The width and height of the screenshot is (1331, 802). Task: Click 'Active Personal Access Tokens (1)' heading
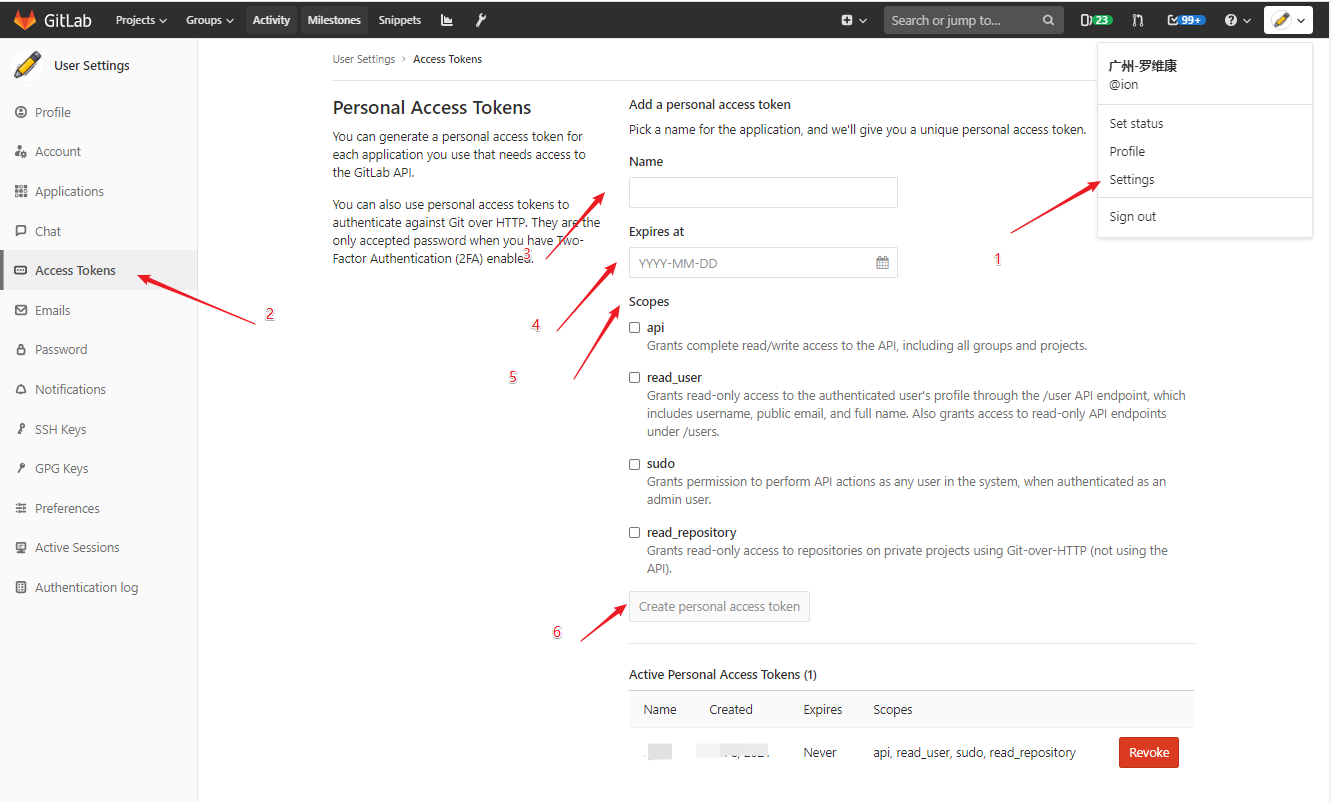pyautogui.click(x=723, y=675)
